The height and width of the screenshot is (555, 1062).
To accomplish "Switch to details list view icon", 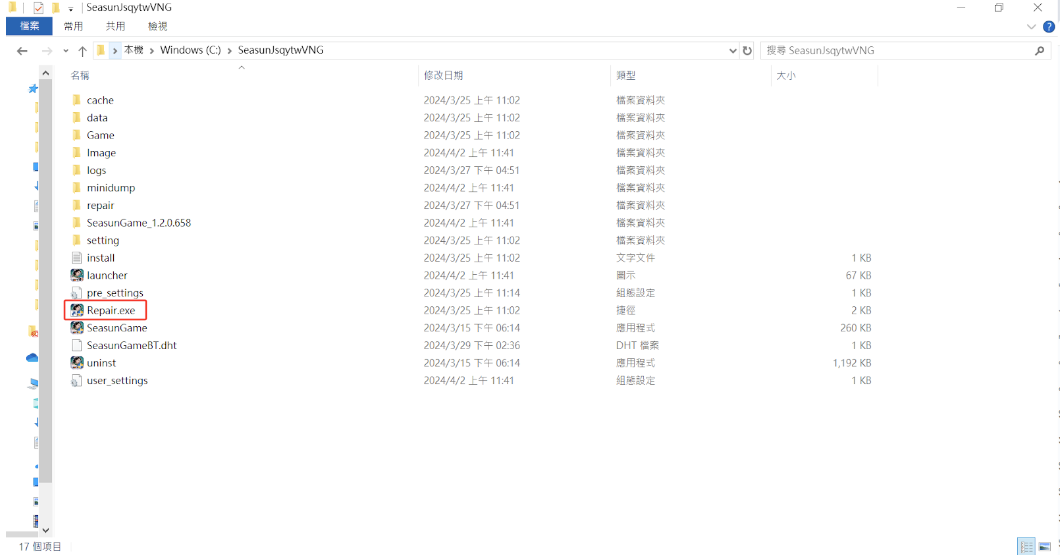I will click(x=1026, y=546).
